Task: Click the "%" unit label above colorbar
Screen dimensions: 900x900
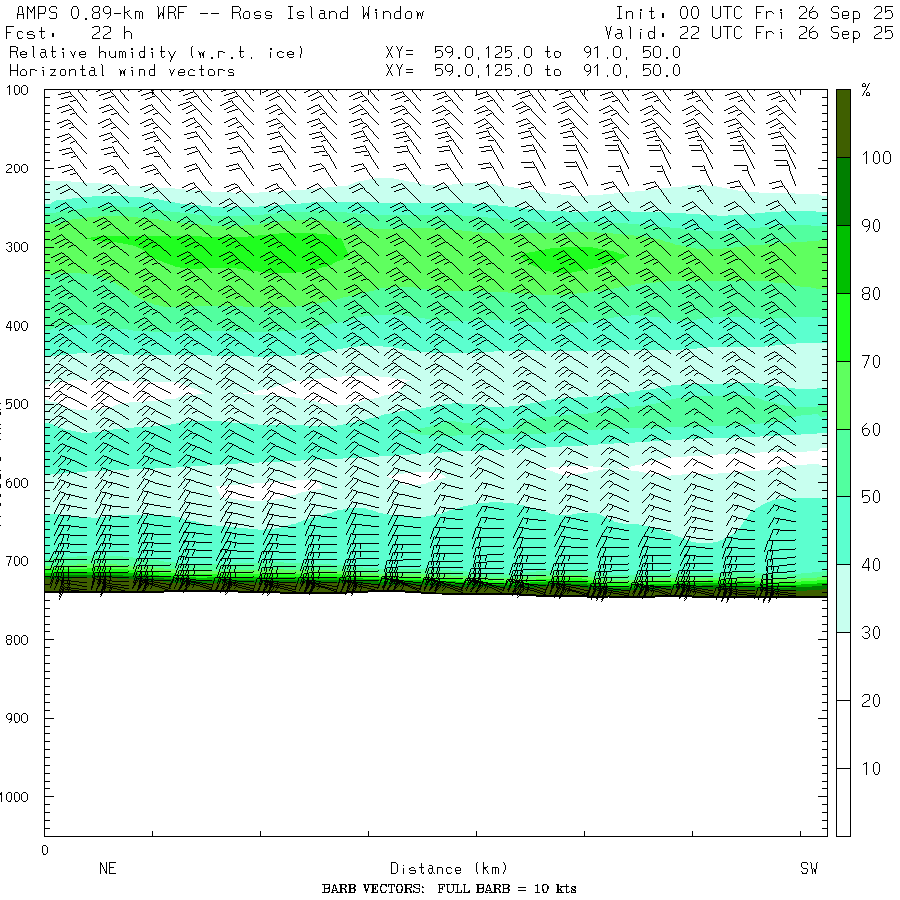Action: pyautogui.click(x=866, y=90)
